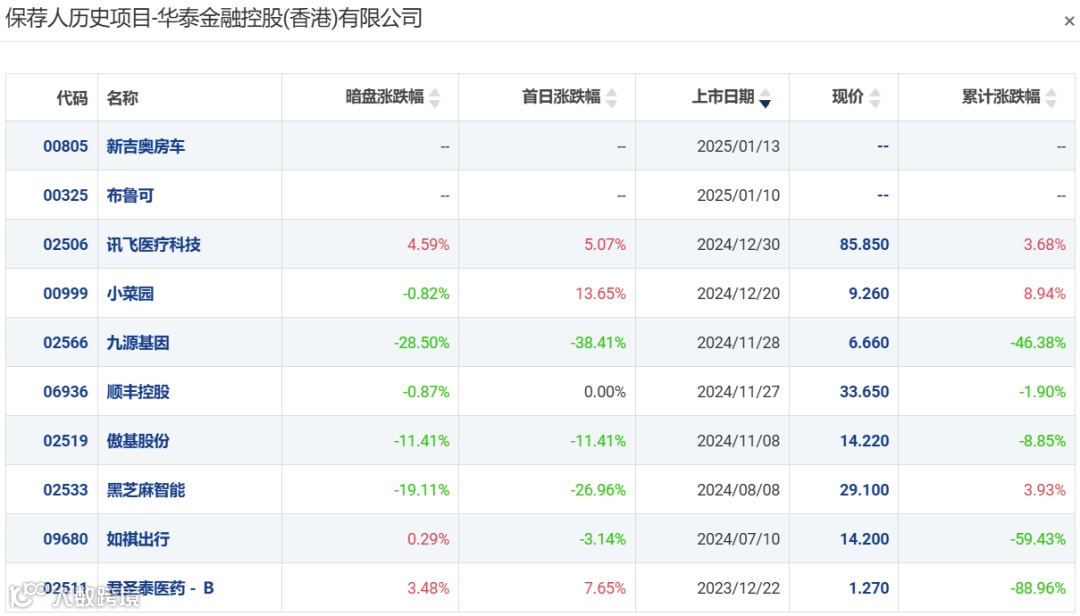Select listing date 2023/12/22
The image size is (1080, 616).
[738, 588]
